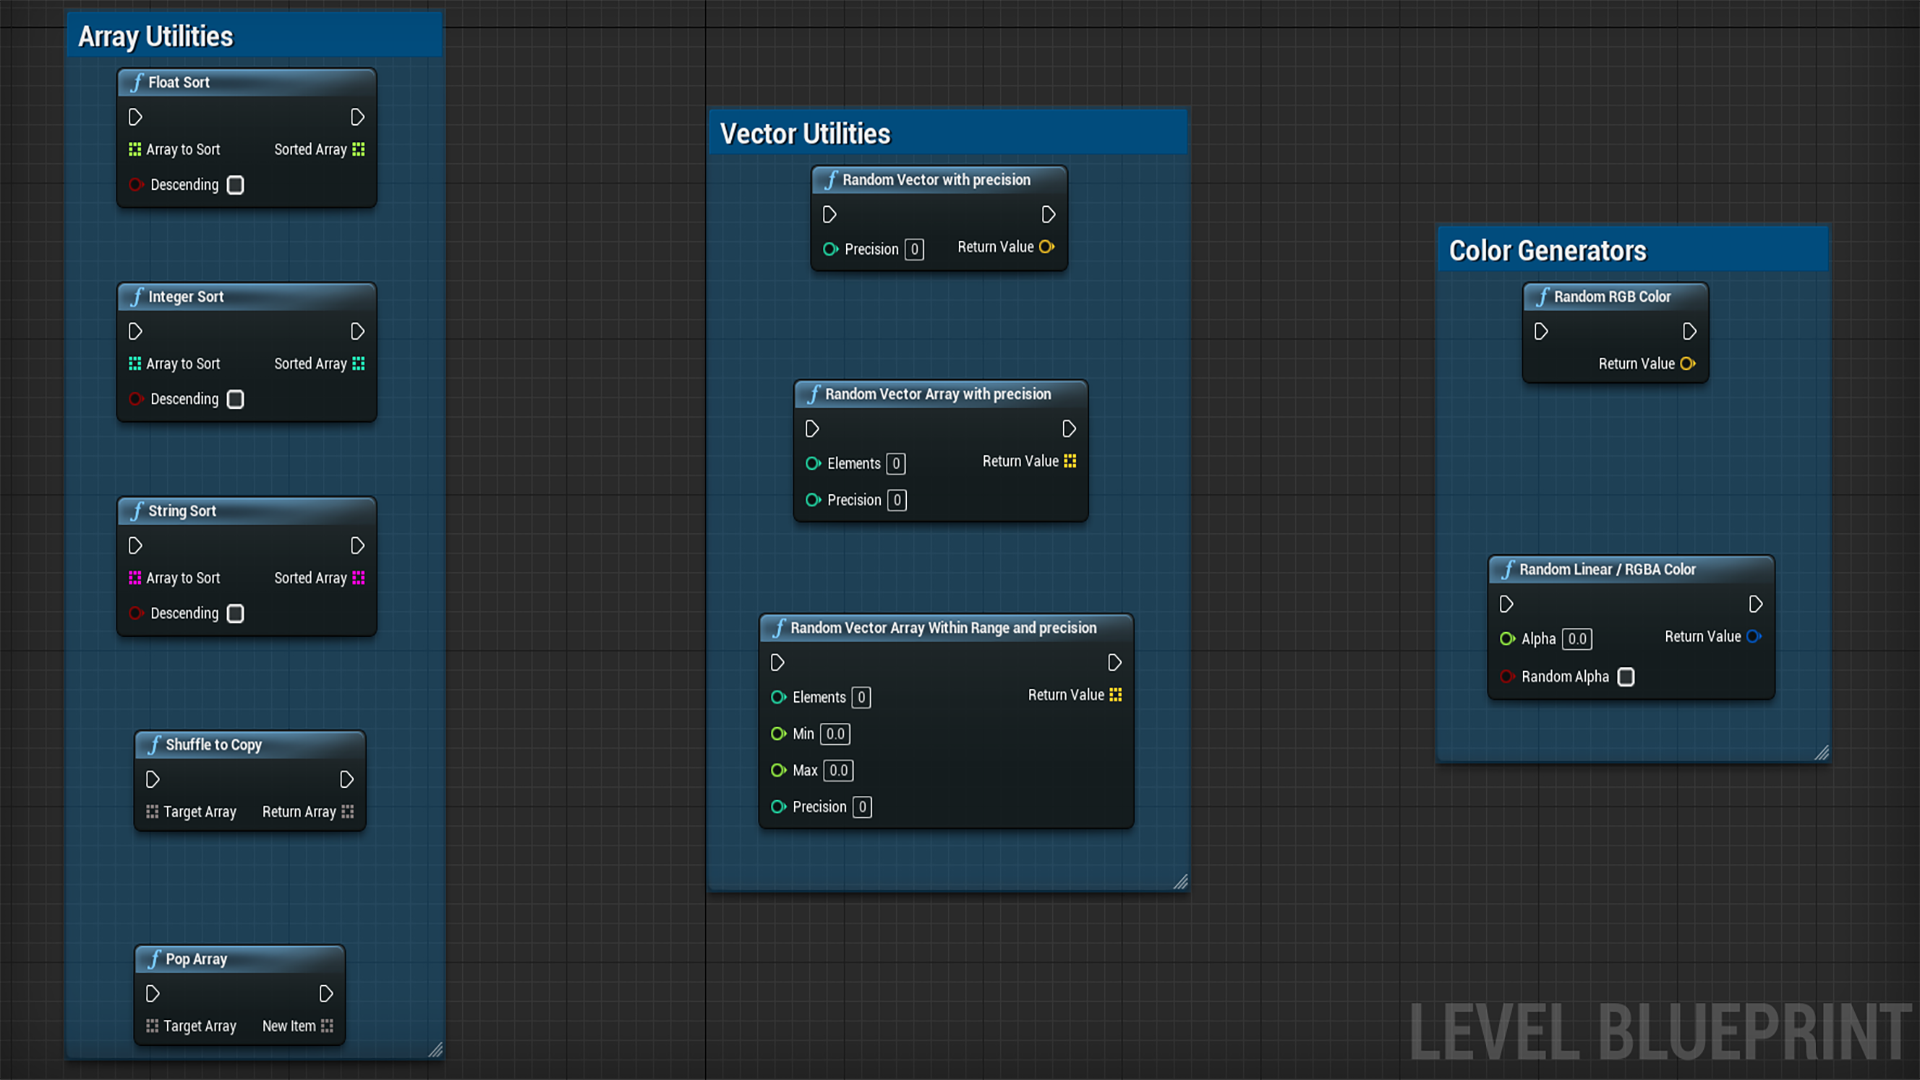Click Max value field on Within Range node
The width and height of the screenshot is (1920, 1080).
(838, 771)
